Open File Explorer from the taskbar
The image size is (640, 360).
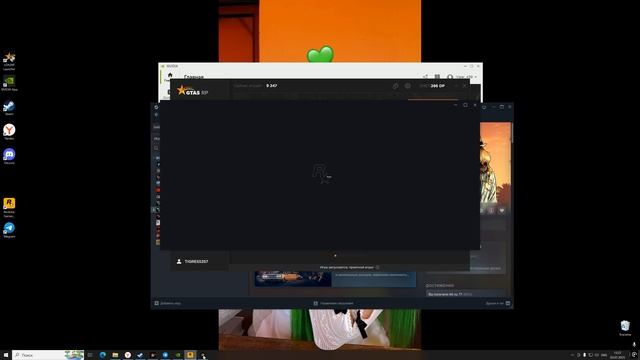116,355
